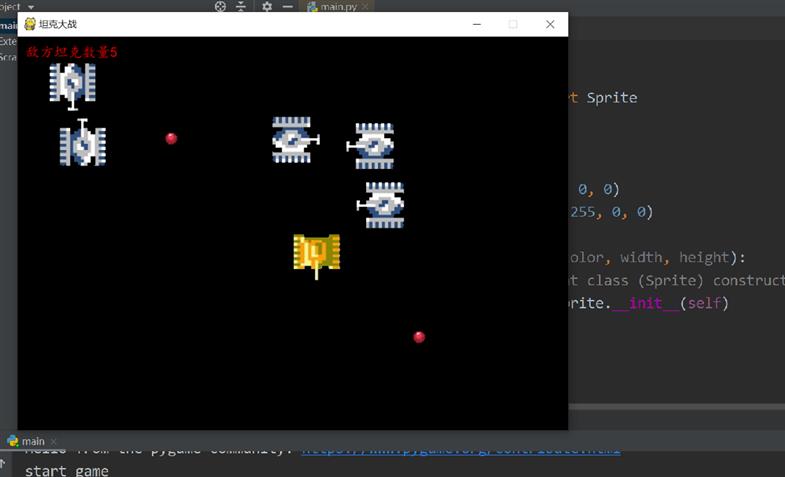Viewport: 785px width, 477px height.
Task: Click the pygame icon in game title bar
Action: pyautogui.click(x=29, y=24)
